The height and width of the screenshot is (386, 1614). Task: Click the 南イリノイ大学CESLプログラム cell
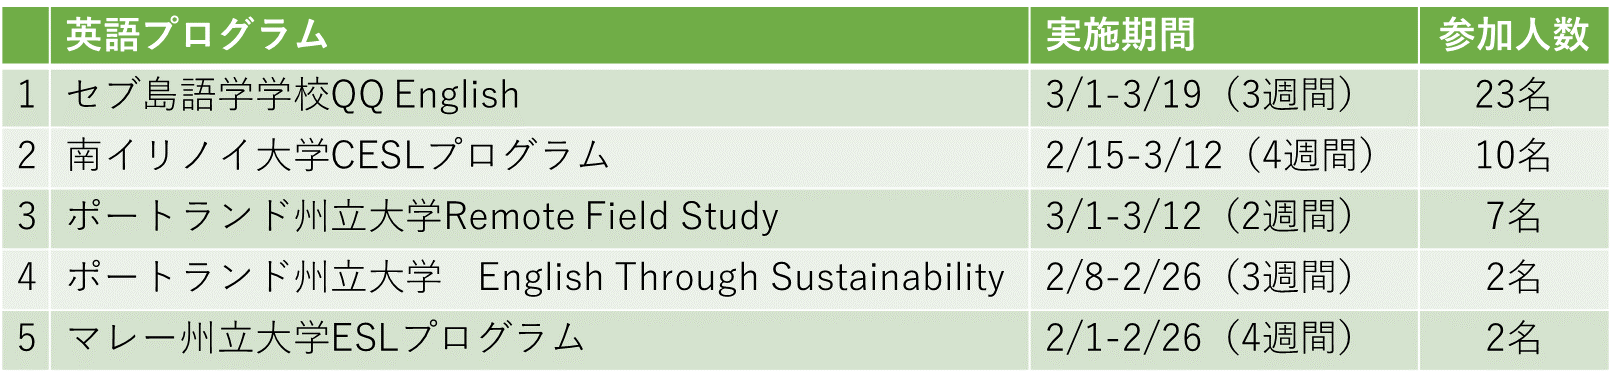[540, 157]
